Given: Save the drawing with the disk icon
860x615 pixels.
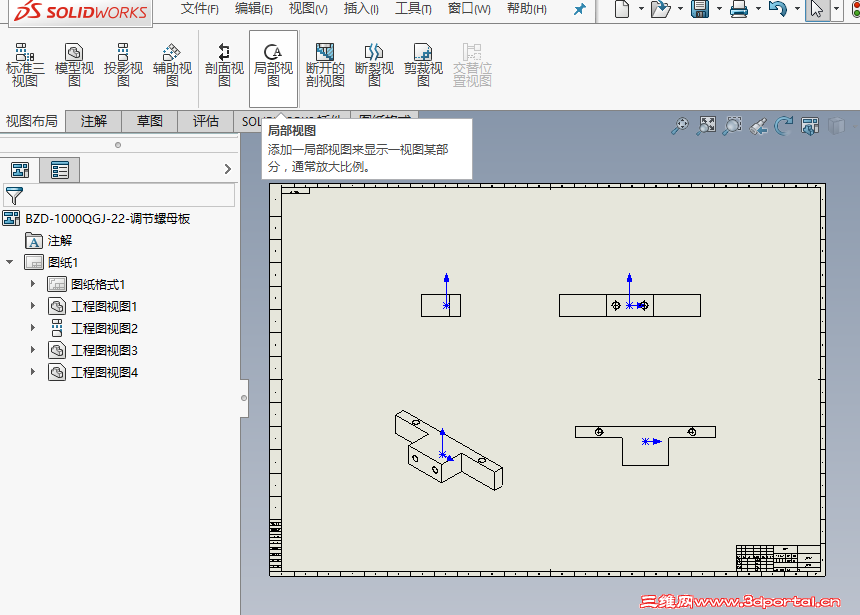Looking at the screenshot, I should pyautogui.click(x=700, y=9).
